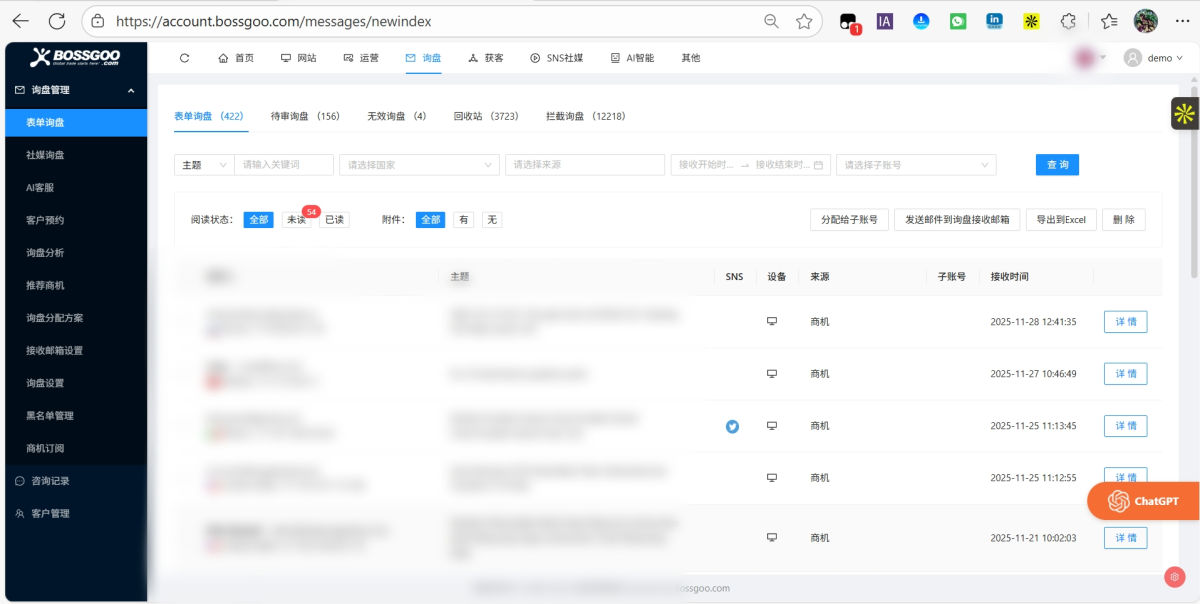This screenshot has width=1200, height=604.
Task: Open the 拦截询盘 tab
Action: pyautogui.click(x=585, y=116)
